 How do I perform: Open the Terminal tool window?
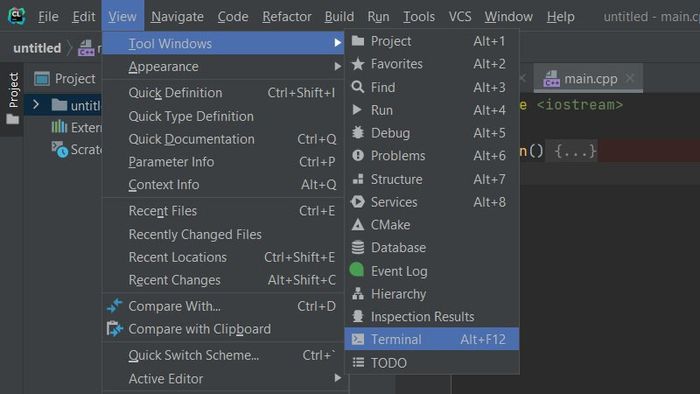[x=431, y=339]
